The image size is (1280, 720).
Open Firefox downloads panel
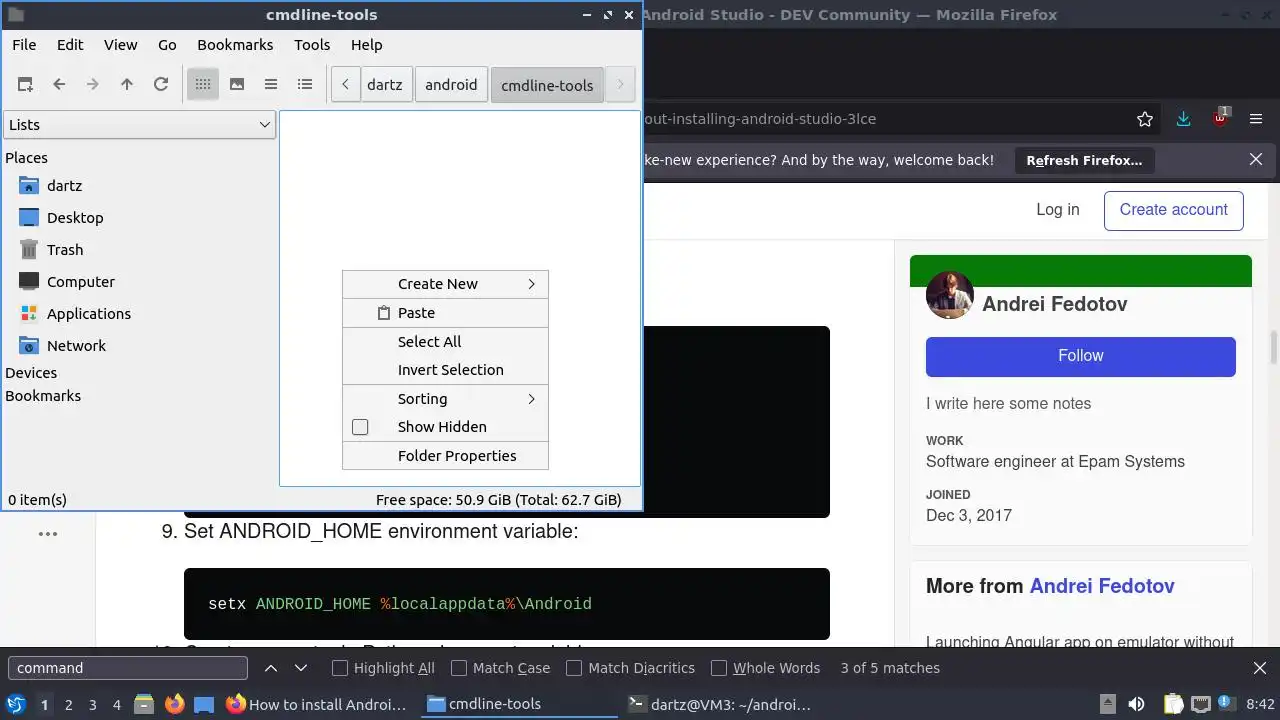[1184, 119]
